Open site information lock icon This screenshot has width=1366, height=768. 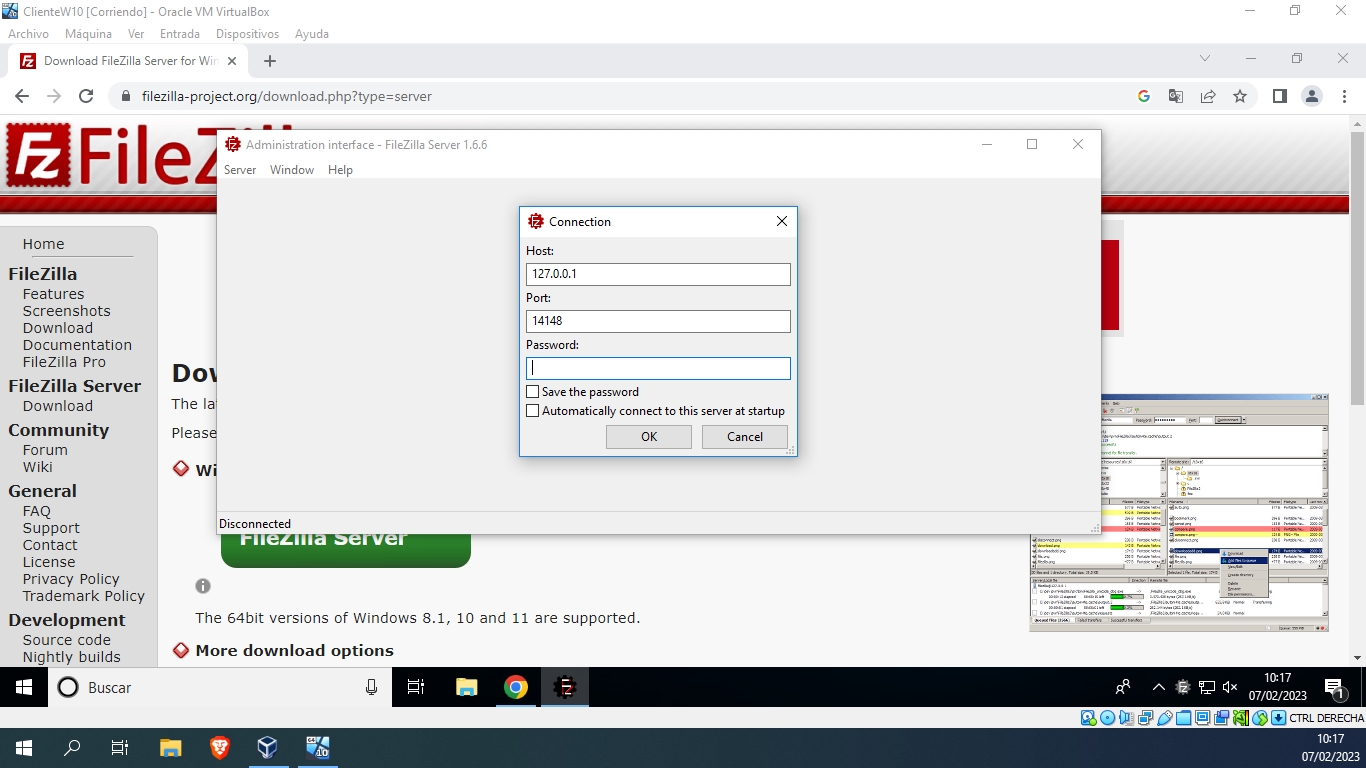point(126,97)
